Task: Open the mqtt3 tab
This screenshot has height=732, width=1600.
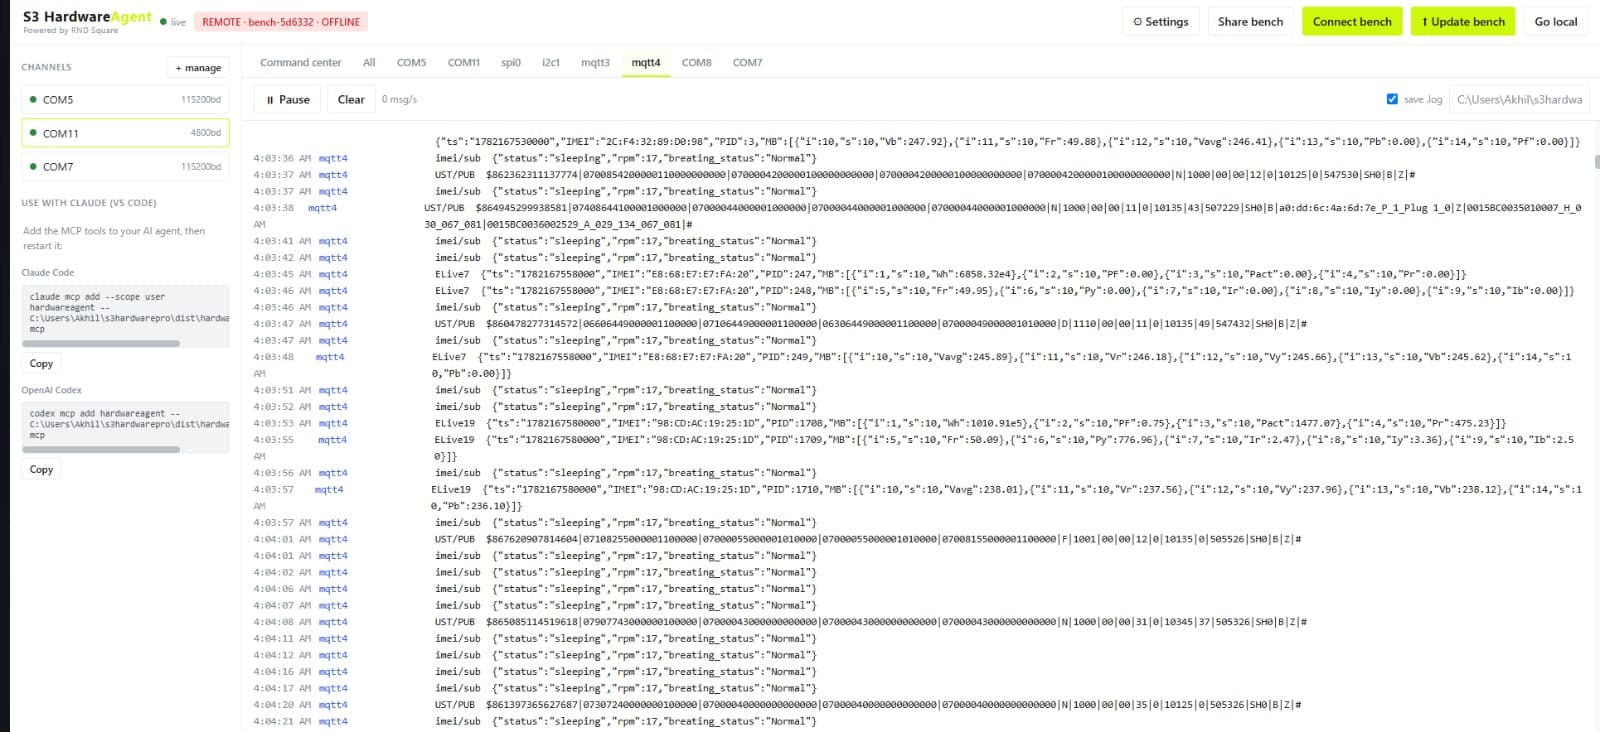Action: coord(595,62)
